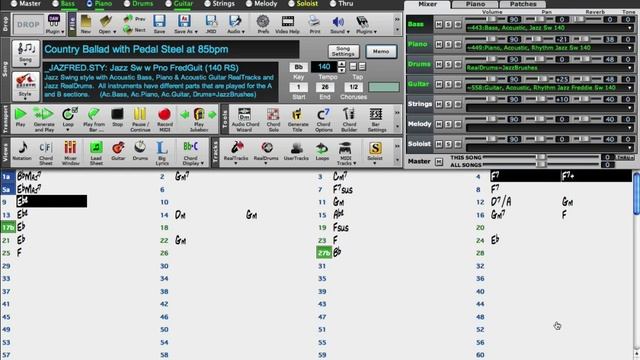
Task: Click the Song button
Action: 25,54
